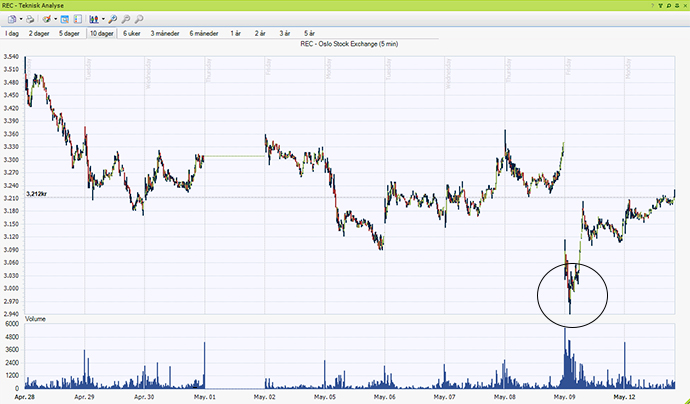
Task: Open the chart type dropdown arrow
Action: click(103, 19)
